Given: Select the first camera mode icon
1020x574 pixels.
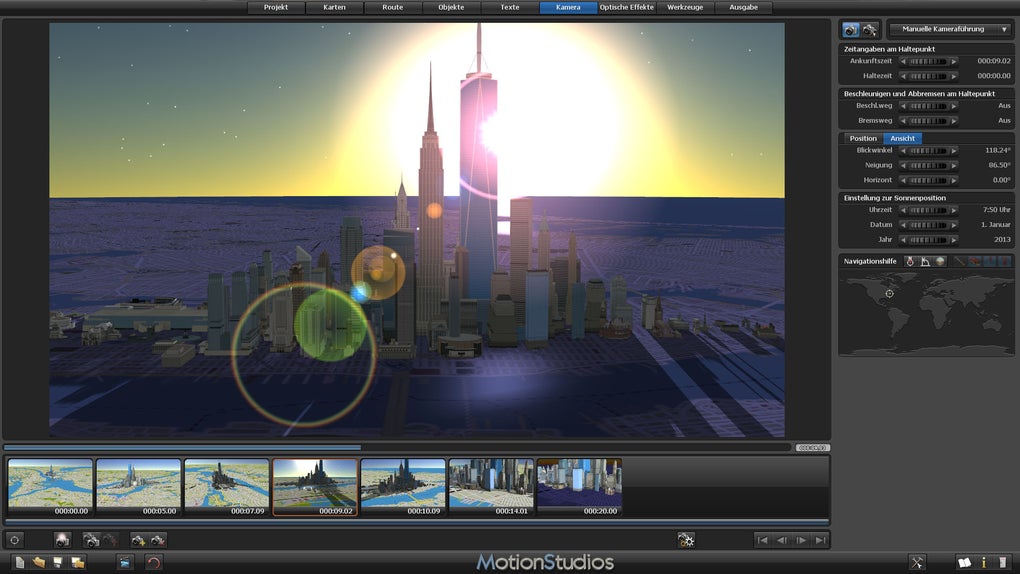Looking at the screenshot, I should 850,30.
